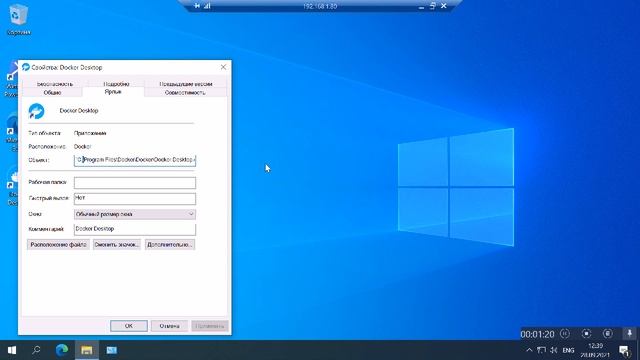Stop the screen recording
The width and height of the screenshot is (640, 360).
[x=586, y=333]
